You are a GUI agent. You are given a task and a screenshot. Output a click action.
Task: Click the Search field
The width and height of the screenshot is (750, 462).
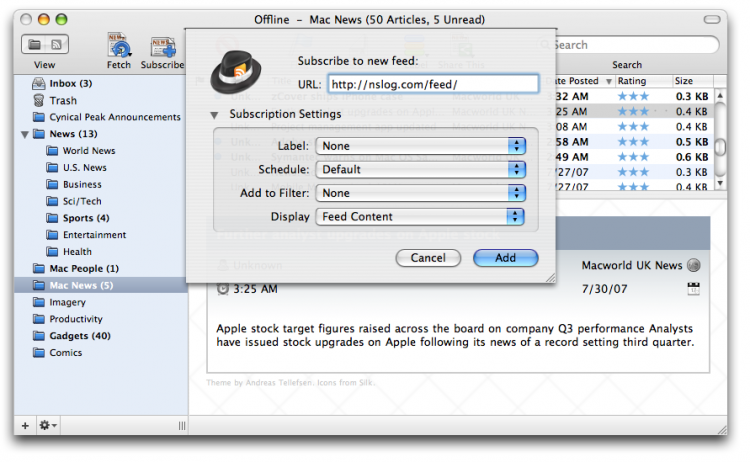pos(628,45)
